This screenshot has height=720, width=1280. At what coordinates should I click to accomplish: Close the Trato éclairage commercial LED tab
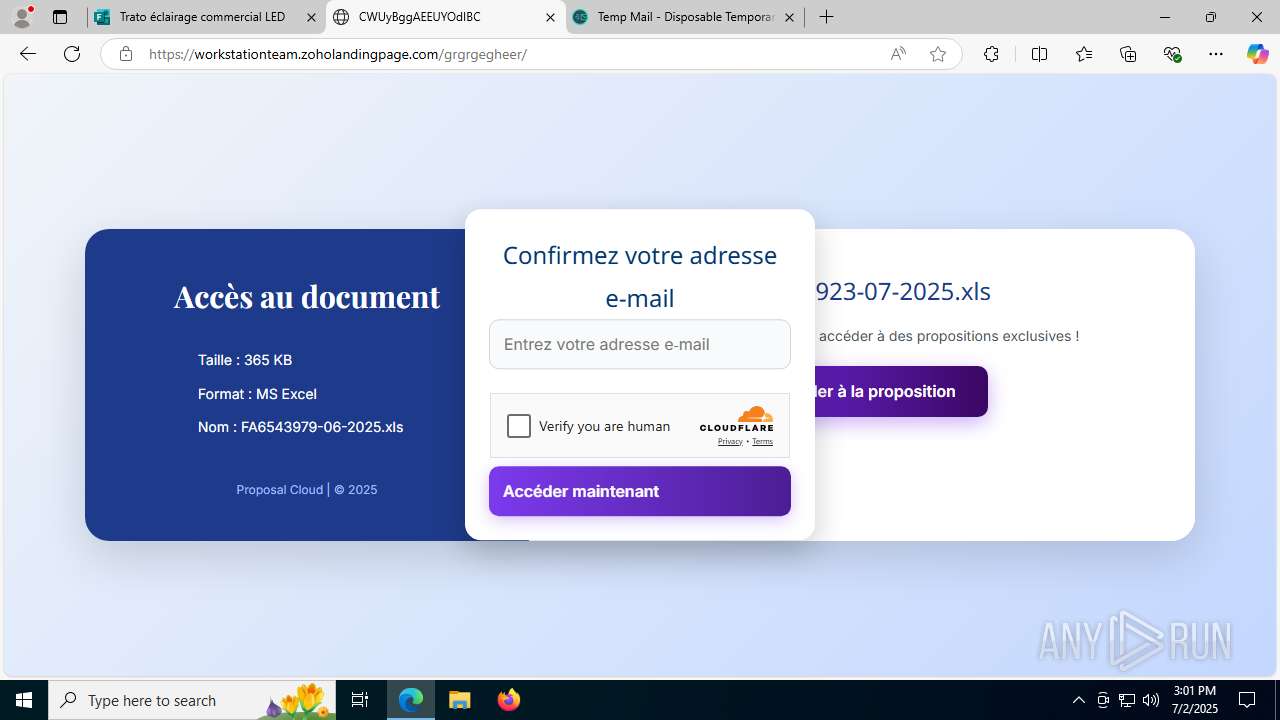coord(311,17)
